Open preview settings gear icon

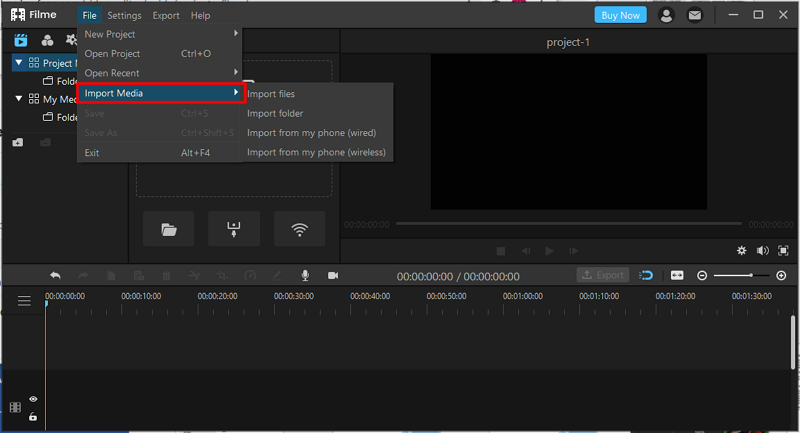tap(741, 250)
